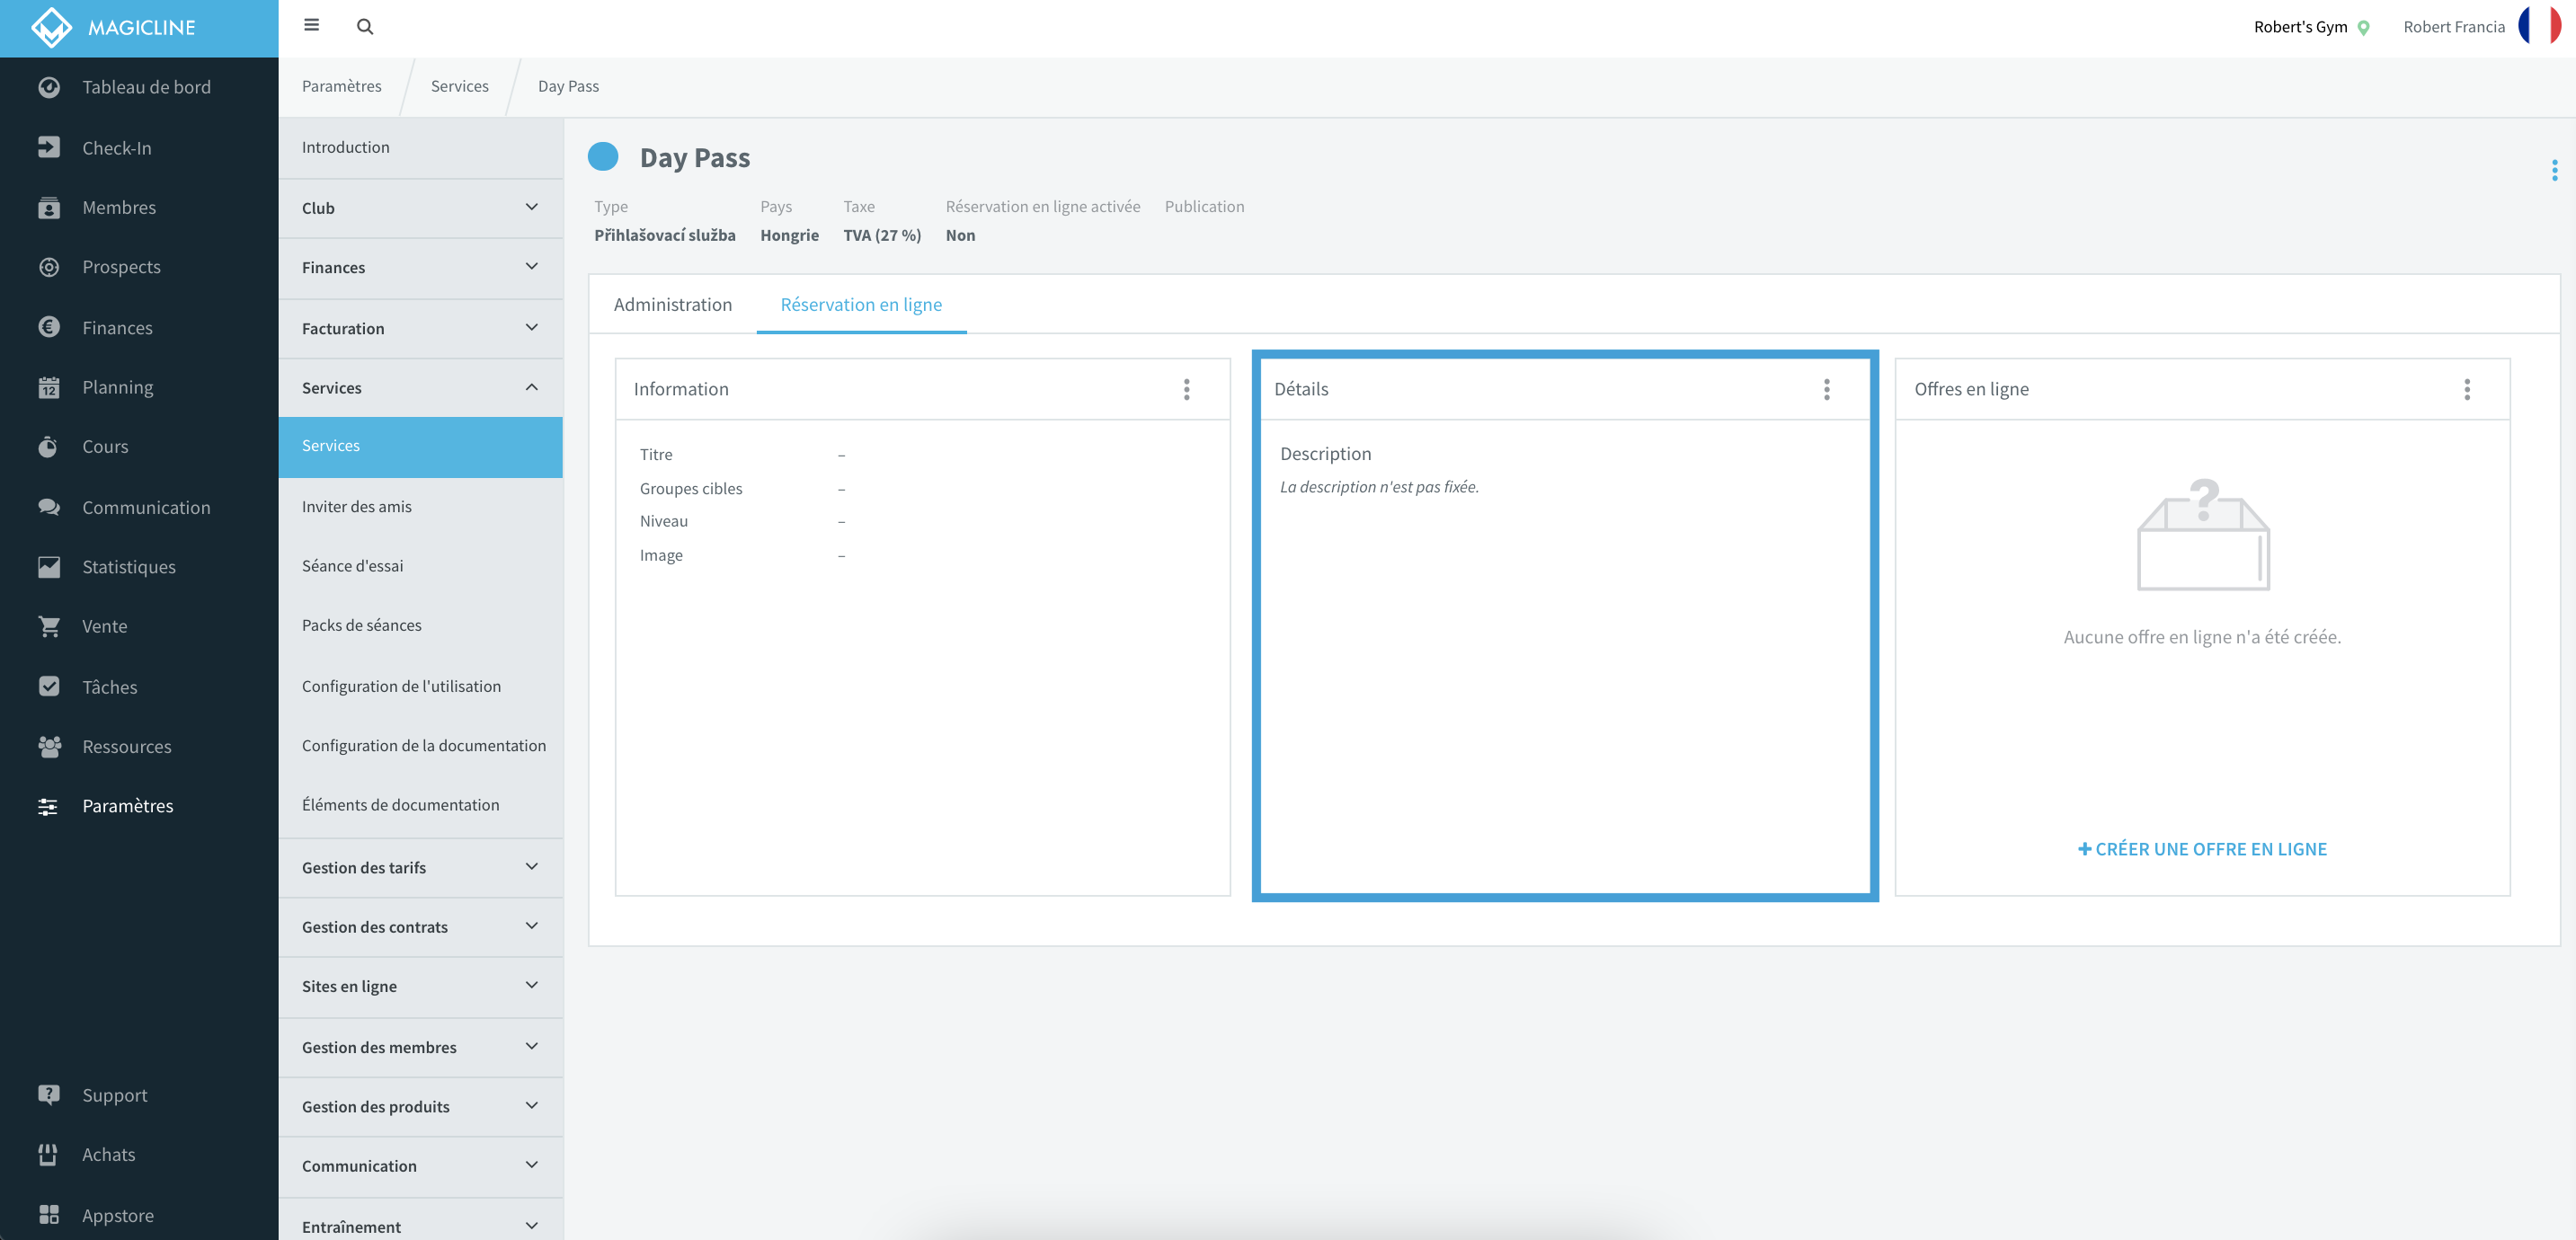Toggle the hamburger menu icon

pos(311,26)
